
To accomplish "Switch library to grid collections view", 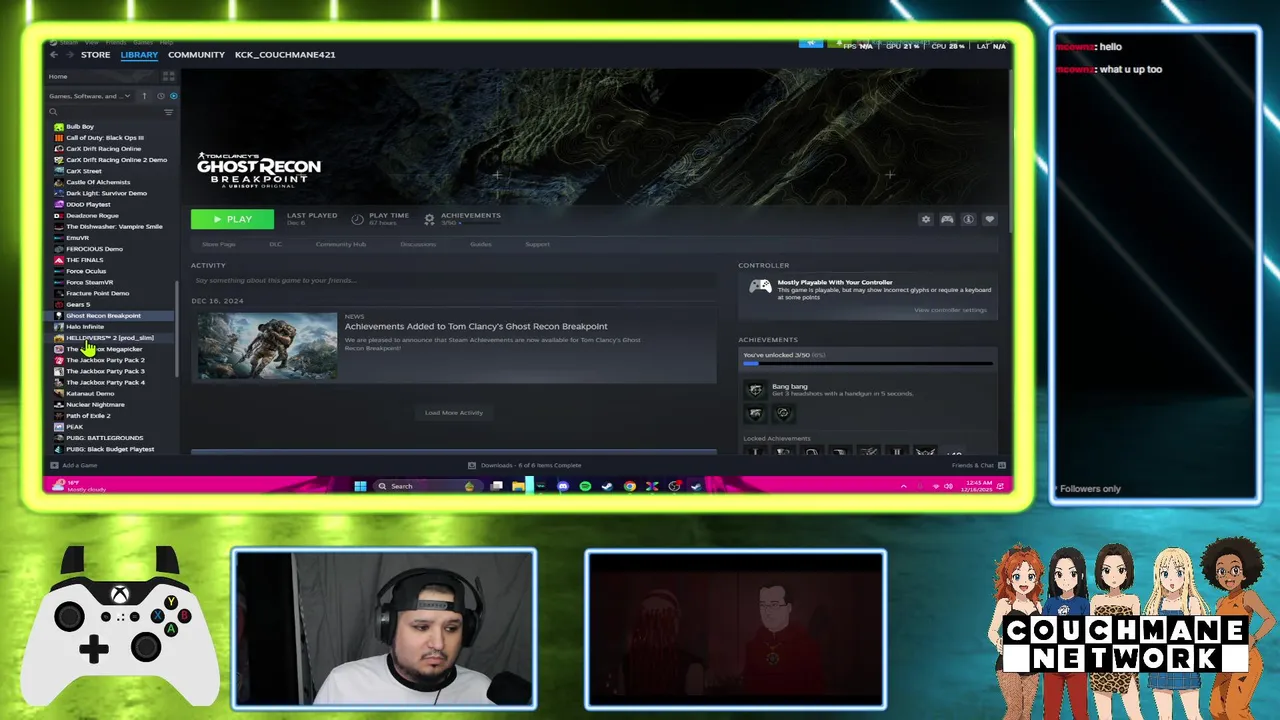I will pyautogui.click(x=170, y=77).
